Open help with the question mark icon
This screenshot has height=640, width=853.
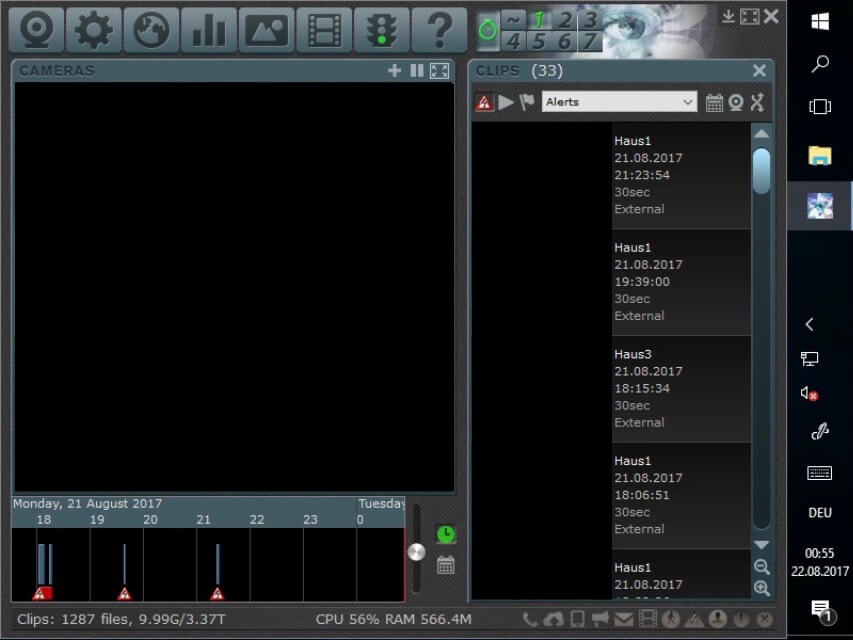(438, 30)
